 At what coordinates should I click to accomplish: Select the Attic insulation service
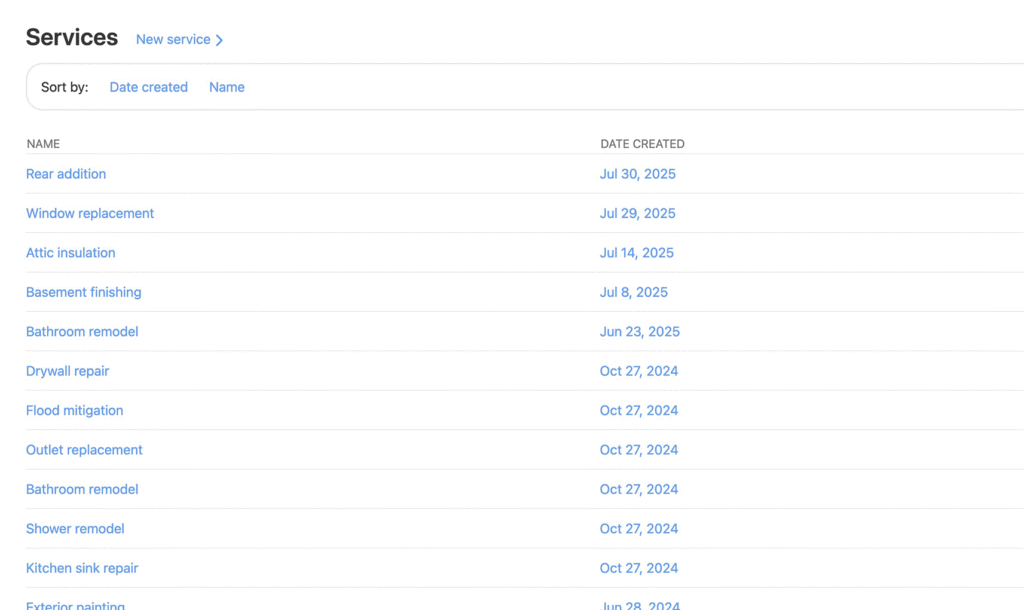point(71,253)
